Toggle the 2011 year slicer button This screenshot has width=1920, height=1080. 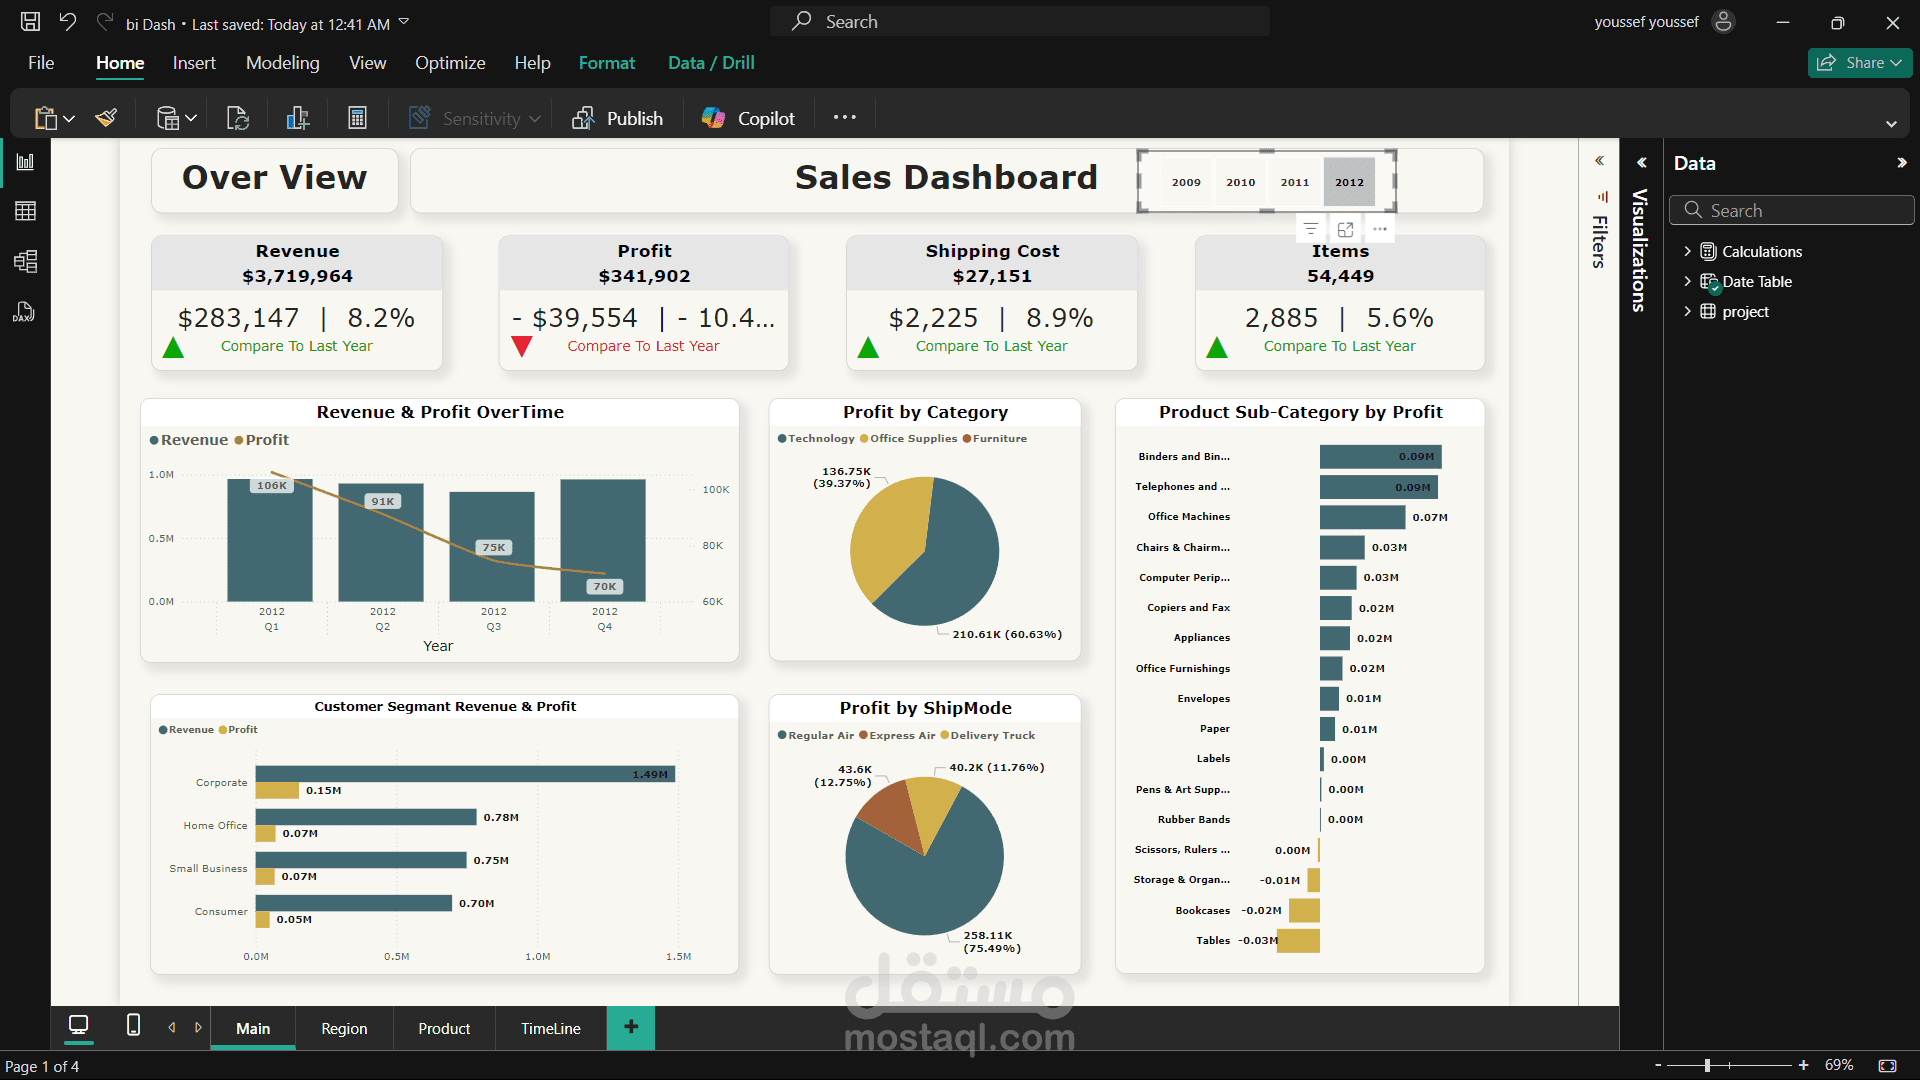tap(1295, 182)
